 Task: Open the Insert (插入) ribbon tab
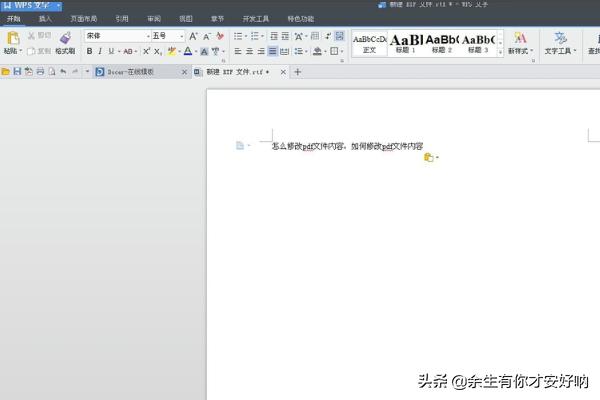click(45, 18)
